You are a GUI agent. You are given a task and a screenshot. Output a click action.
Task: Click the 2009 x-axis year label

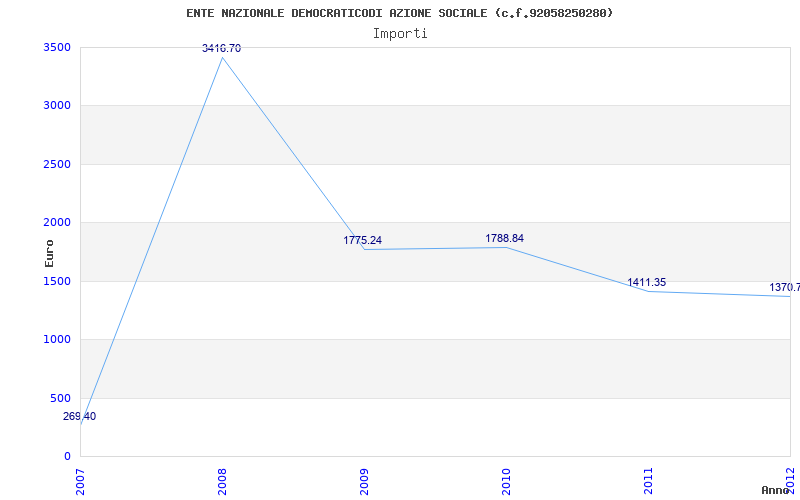coord(364,482)
